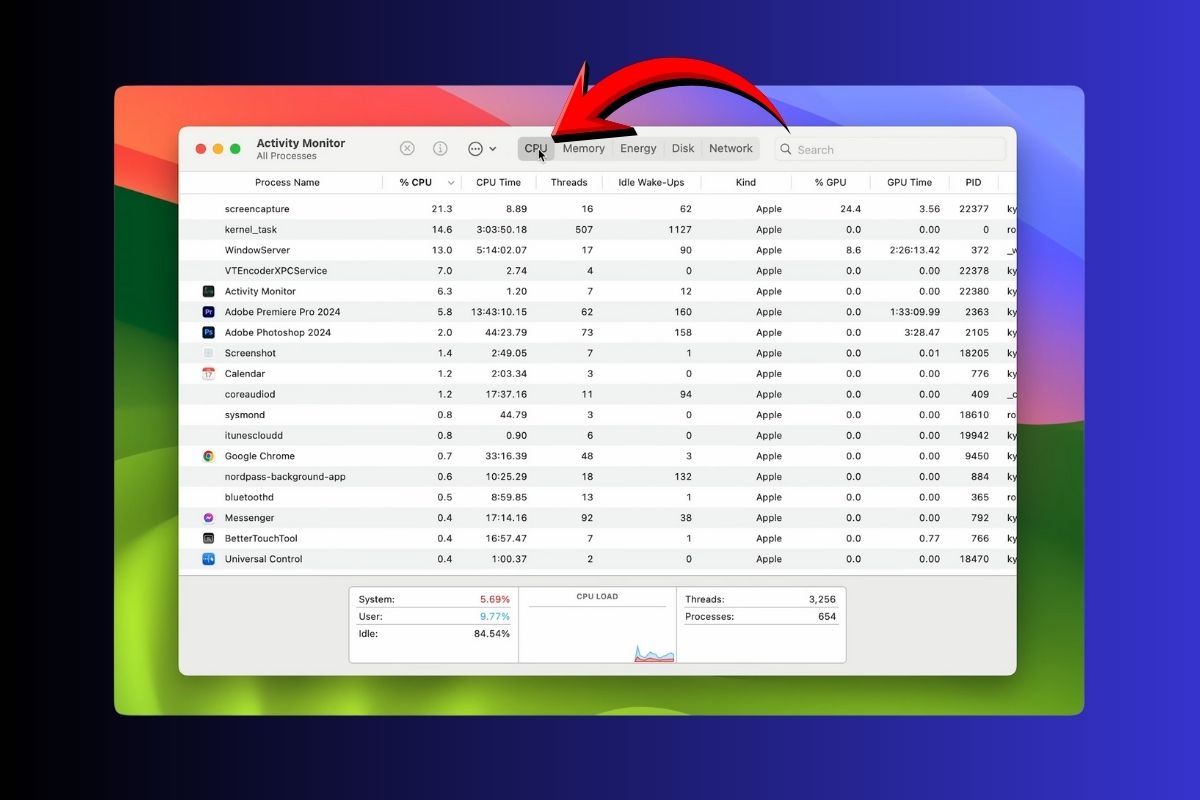Switch to the CPU tab
Image resolution: width=1200 pixels, height=800 pixels.
536,148
